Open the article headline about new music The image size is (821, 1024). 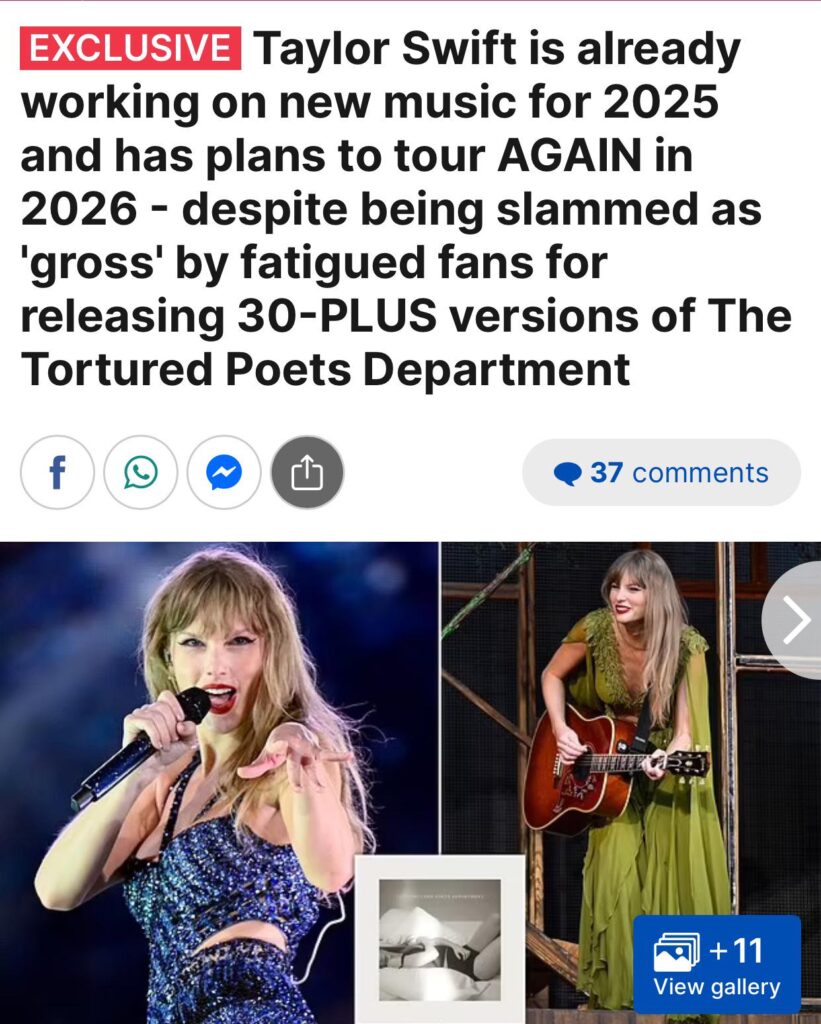[x=405, y=208]
